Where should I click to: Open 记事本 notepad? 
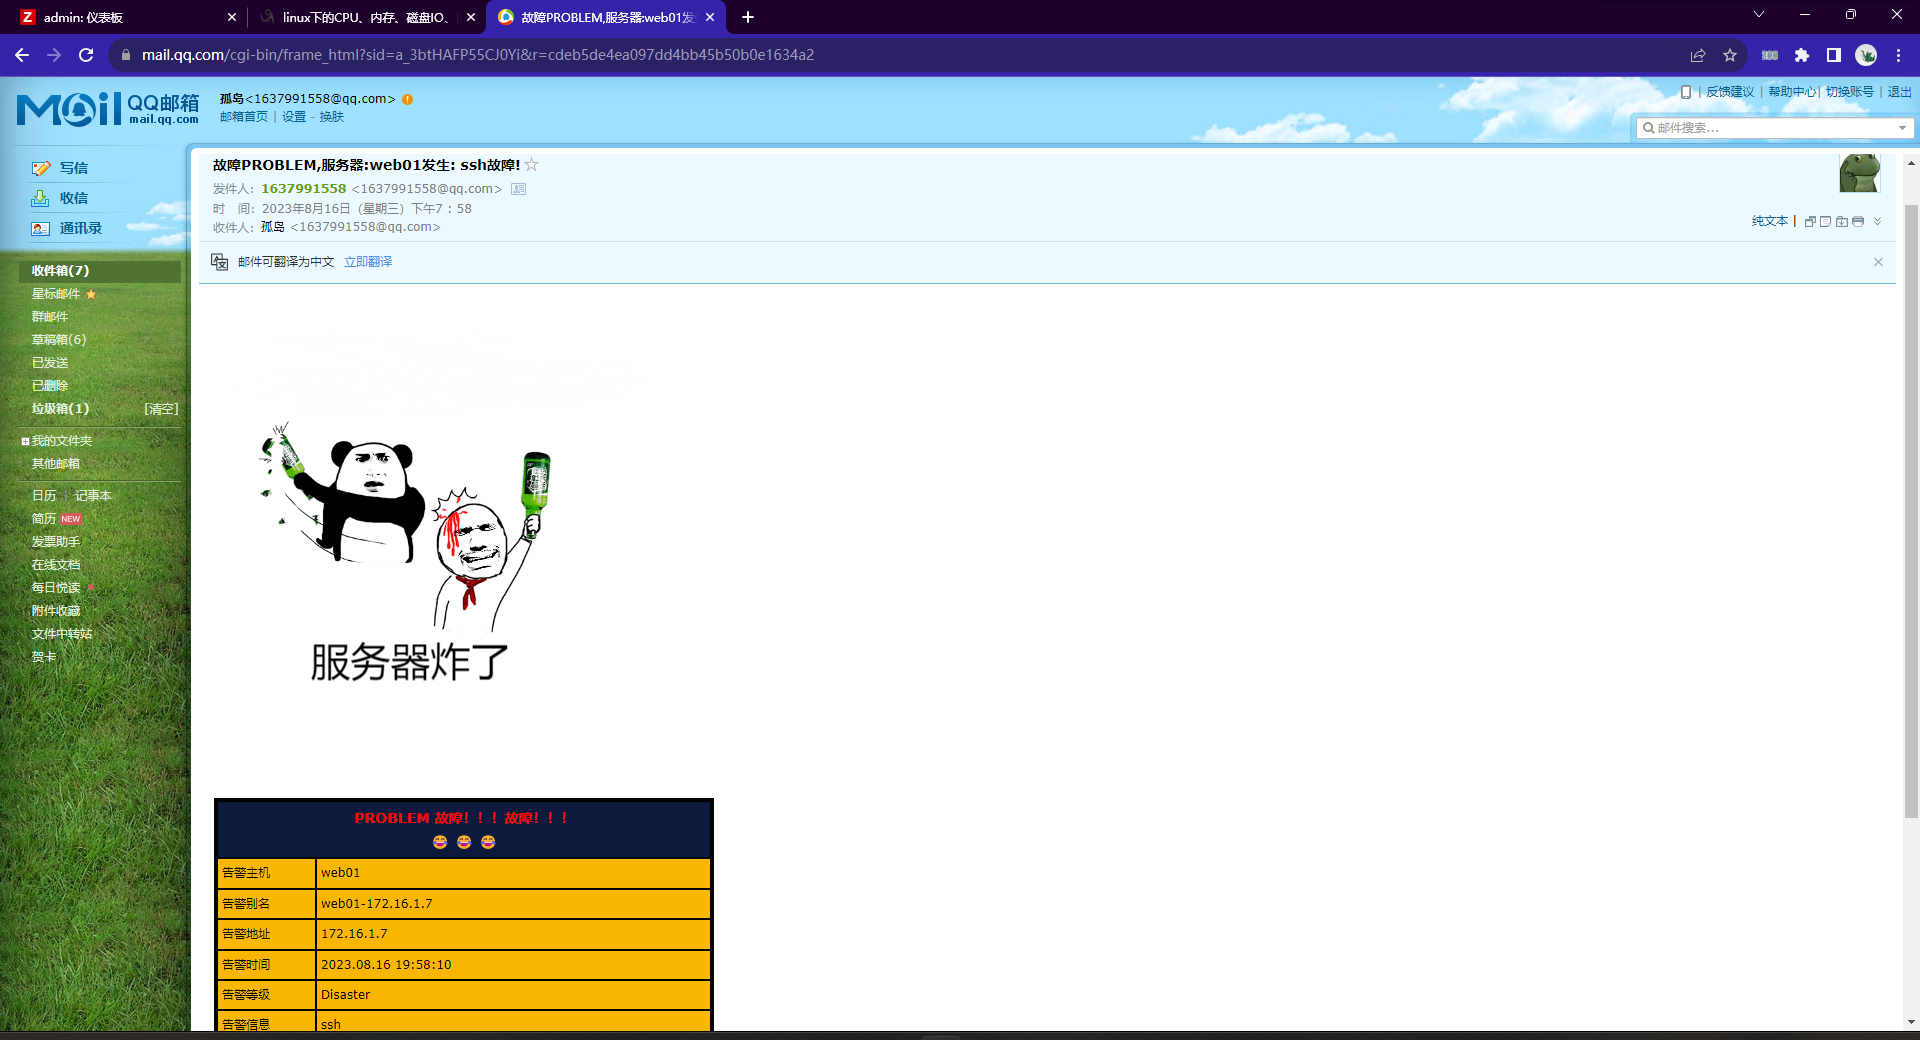tap(93, 496)
